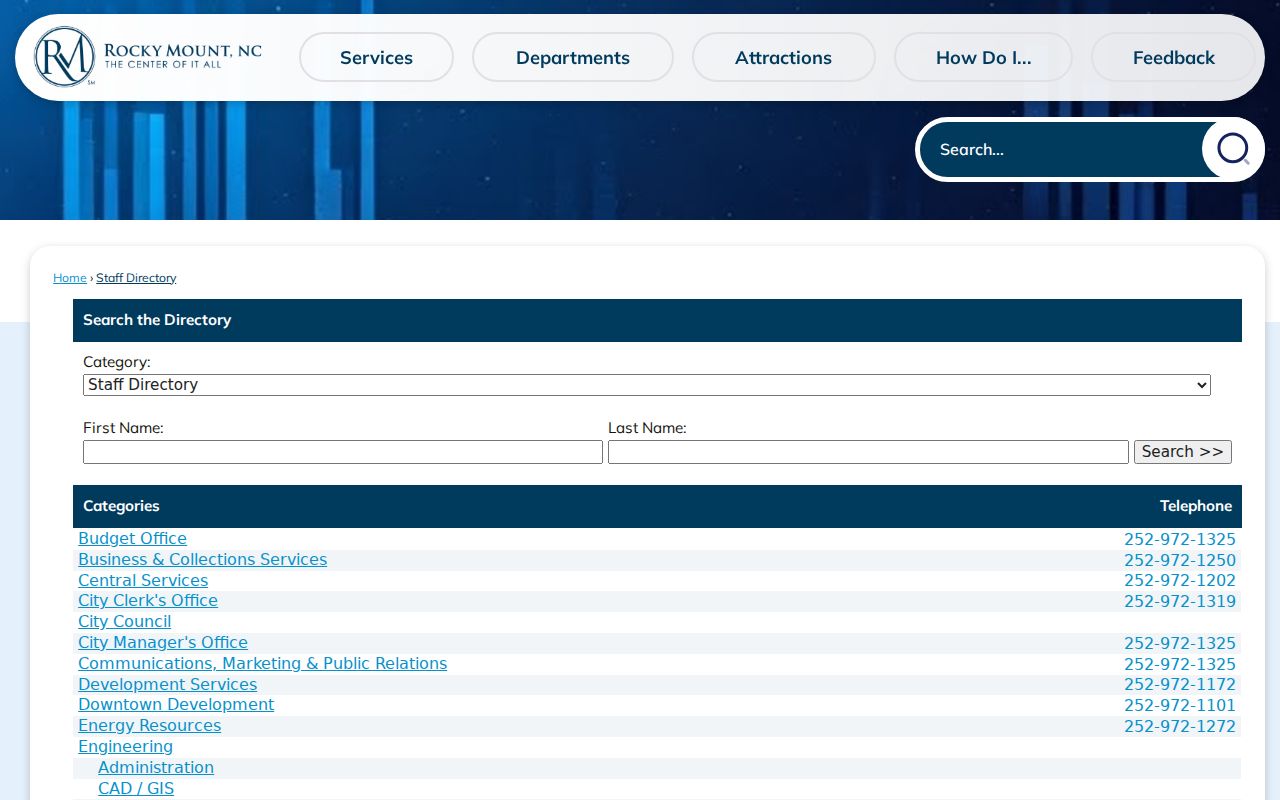Click phone number 252-972-1319
Screen dimensions: 1280x800
pos(1180,602)
